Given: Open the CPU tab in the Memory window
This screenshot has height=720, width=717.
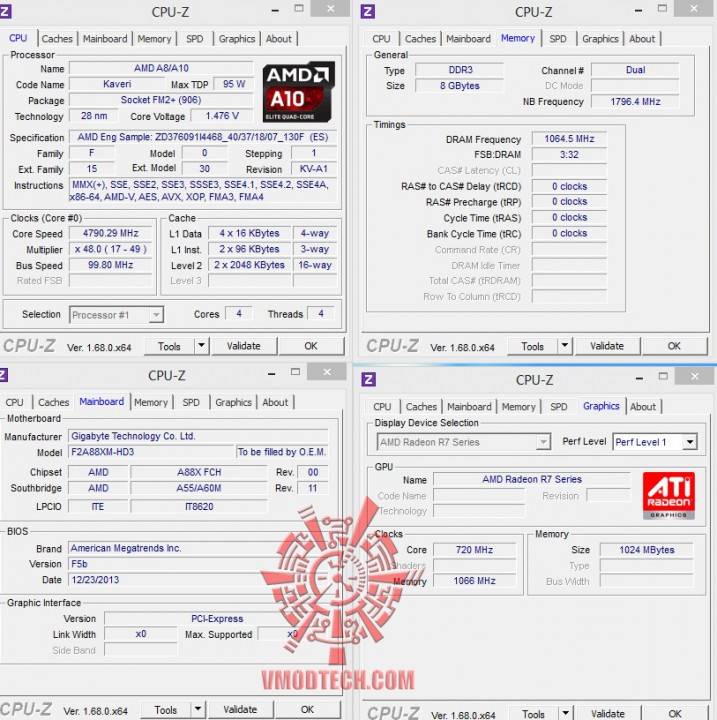Looking at the screenshot, I should pyautogui.click(x=381, y=39).
